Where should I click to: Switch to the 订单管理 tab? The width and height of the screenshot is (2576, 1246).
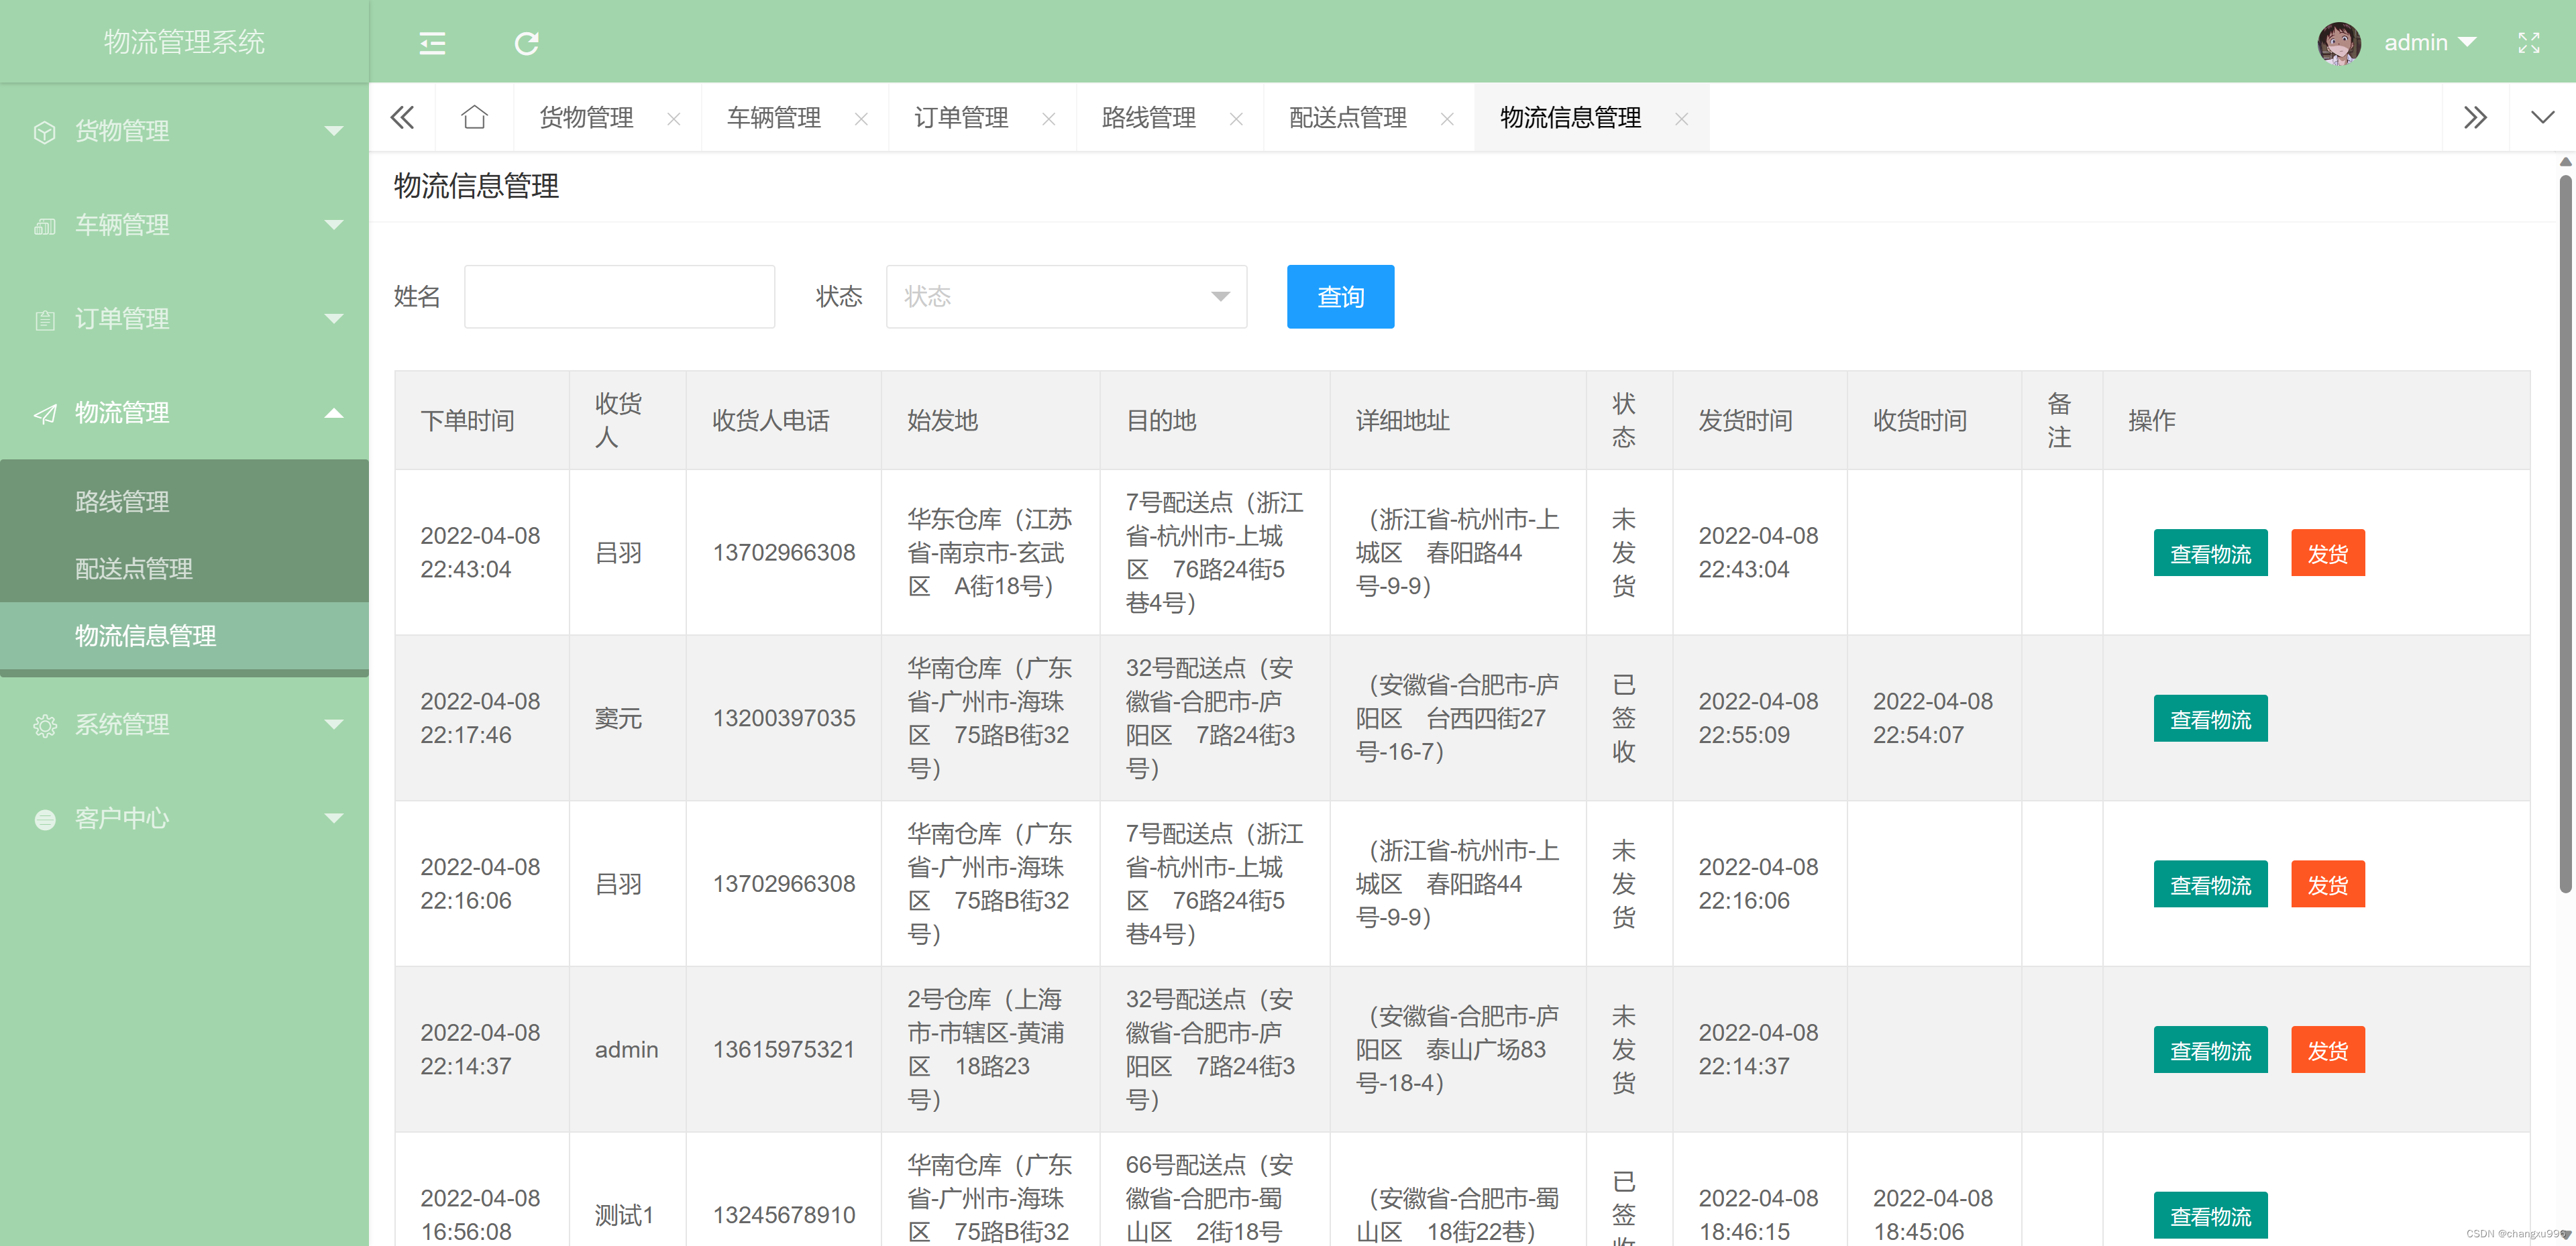pos(961,118)
